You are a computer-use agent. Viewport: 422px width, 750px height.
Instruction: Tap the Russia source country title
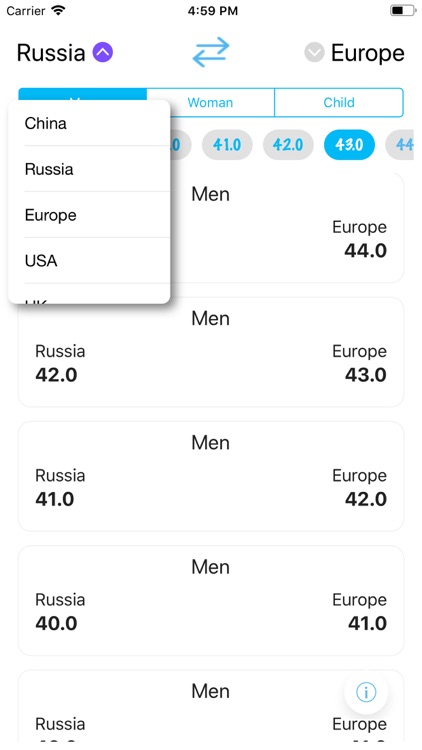tap(51, 53)
